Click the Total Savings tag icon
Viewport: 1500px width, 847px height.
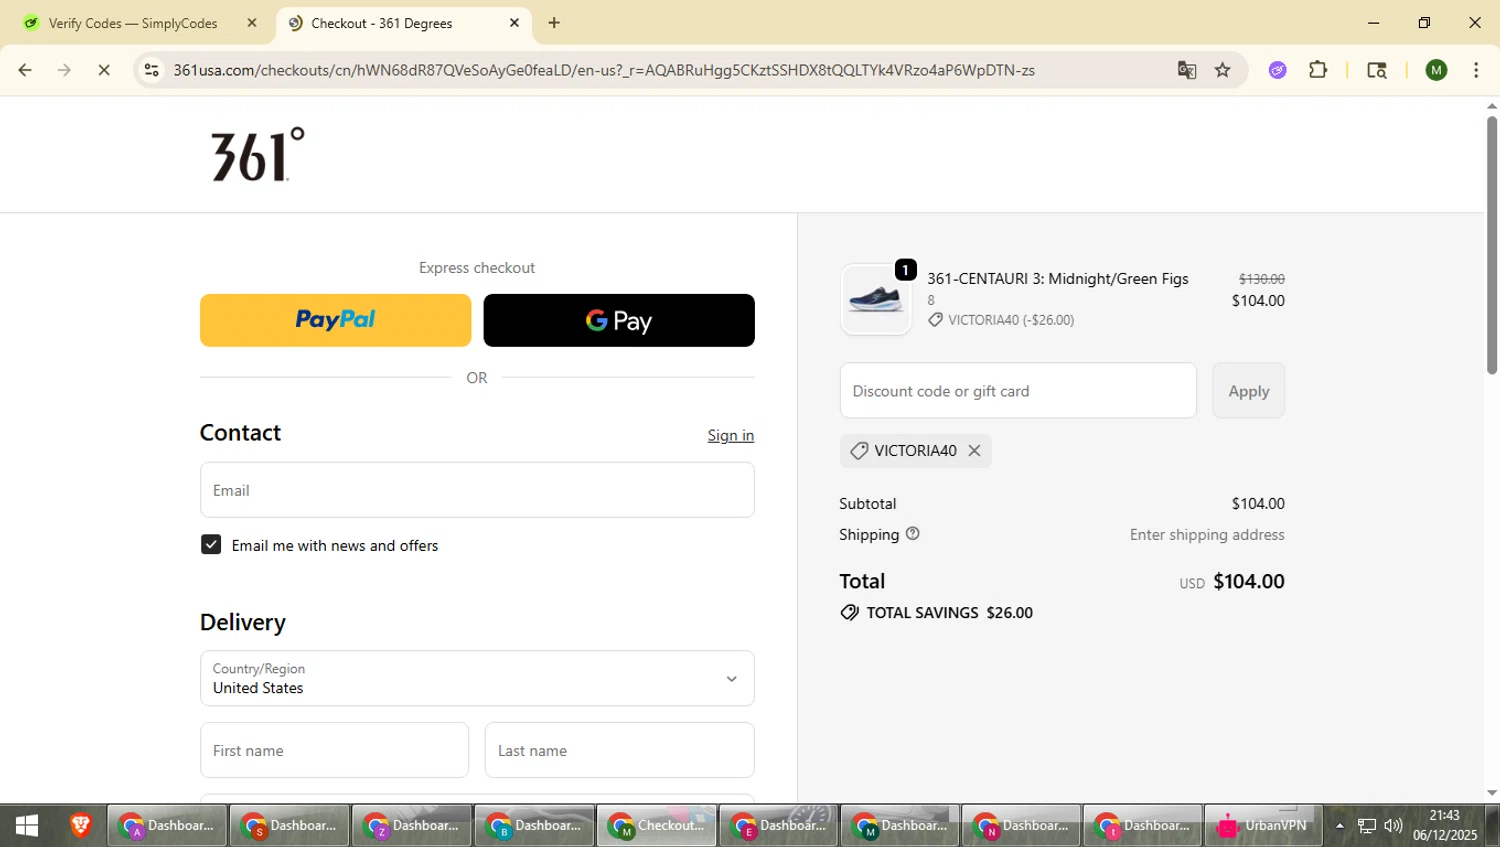849,612
